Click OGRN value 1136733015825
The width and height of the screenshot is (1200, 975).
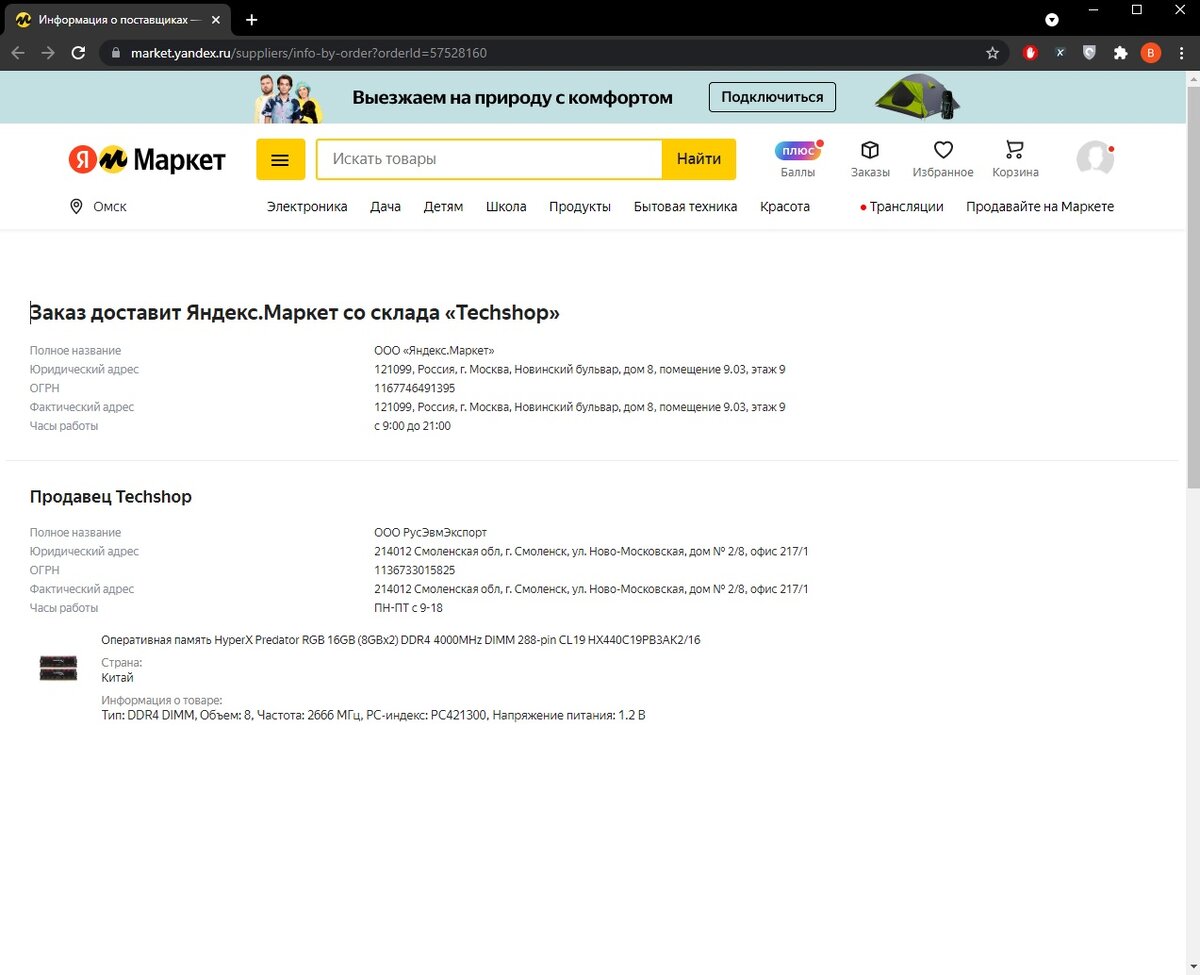[415, 570]
